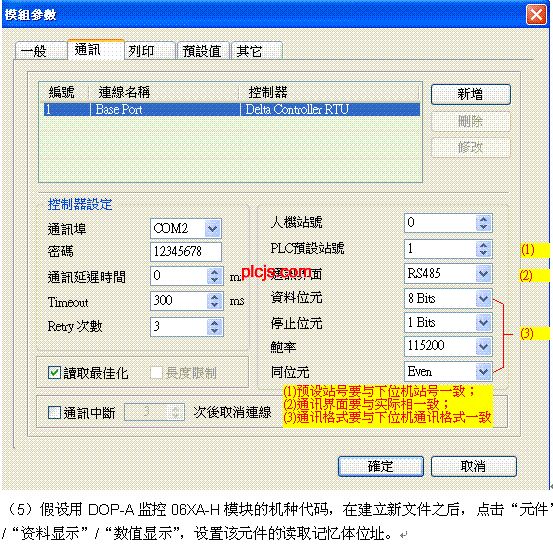Screen dimensions: 553x545
Task: Switch to the 預設值 tab
Action: pyautogui.click(x=203, y=51)
